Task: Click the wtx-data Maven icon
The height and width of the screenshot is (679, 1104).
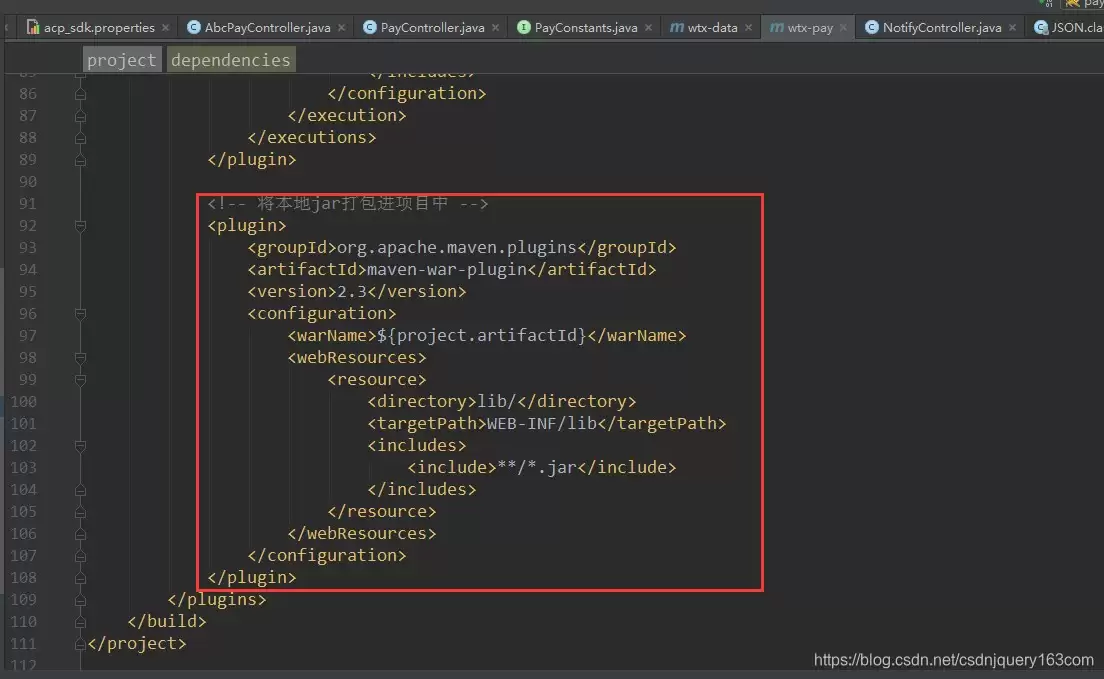Action: tap(677, 27)
